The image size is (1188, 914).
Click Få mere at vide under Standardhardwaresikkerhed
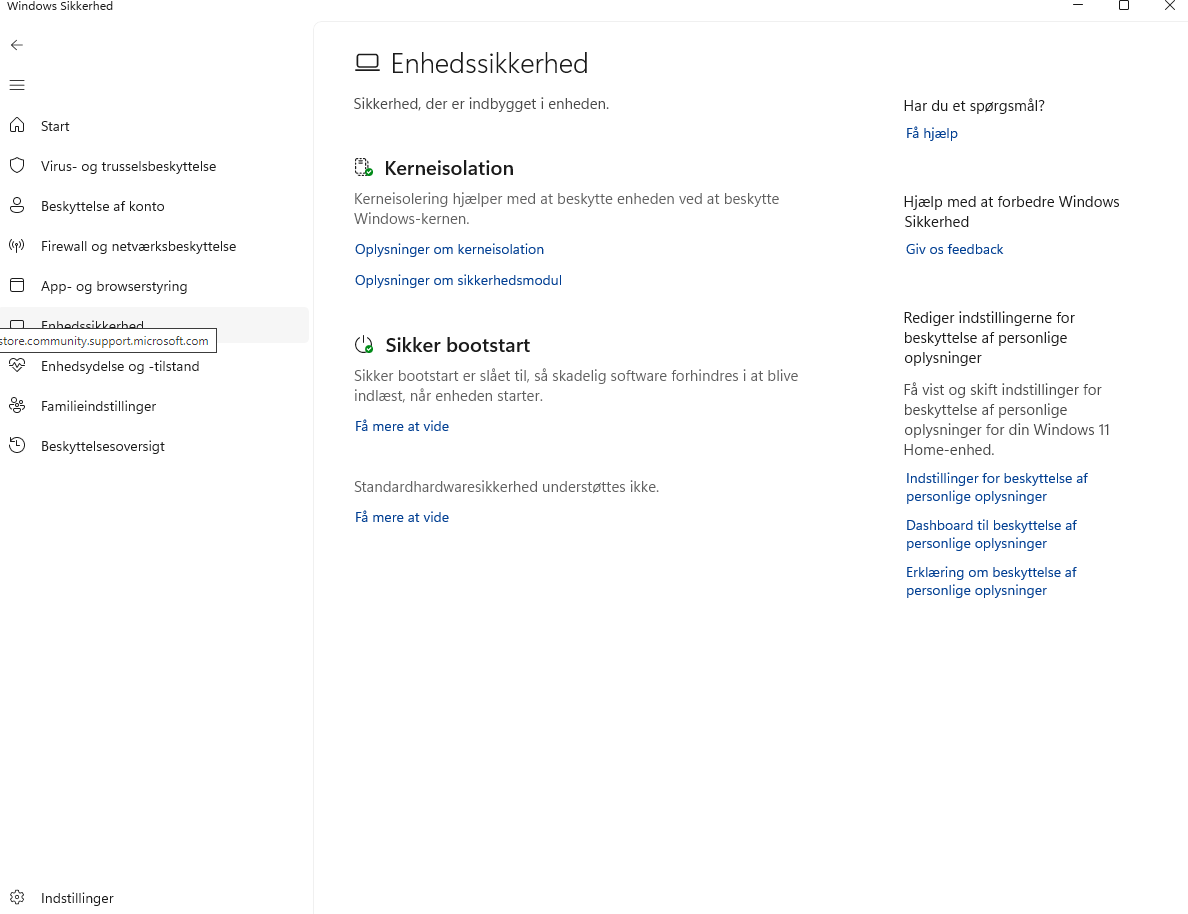pos(402,518)
